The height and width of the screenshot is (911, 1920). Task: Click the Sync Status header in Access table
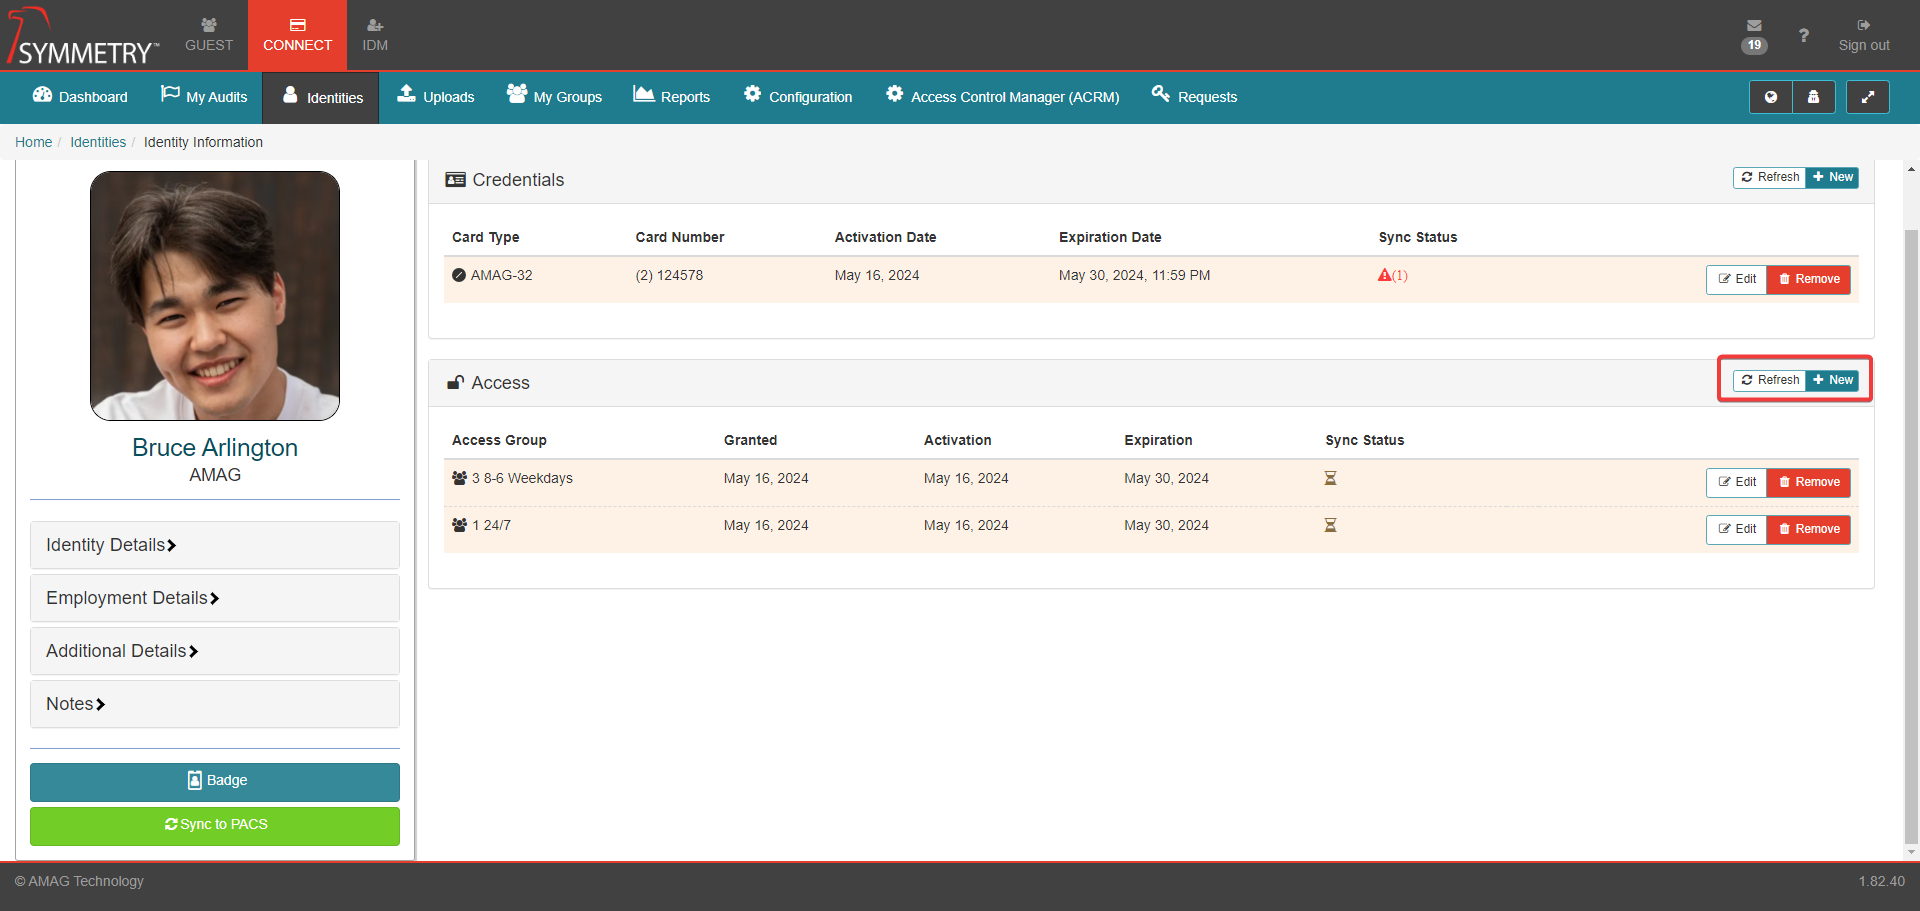(x=1364, y=440)
